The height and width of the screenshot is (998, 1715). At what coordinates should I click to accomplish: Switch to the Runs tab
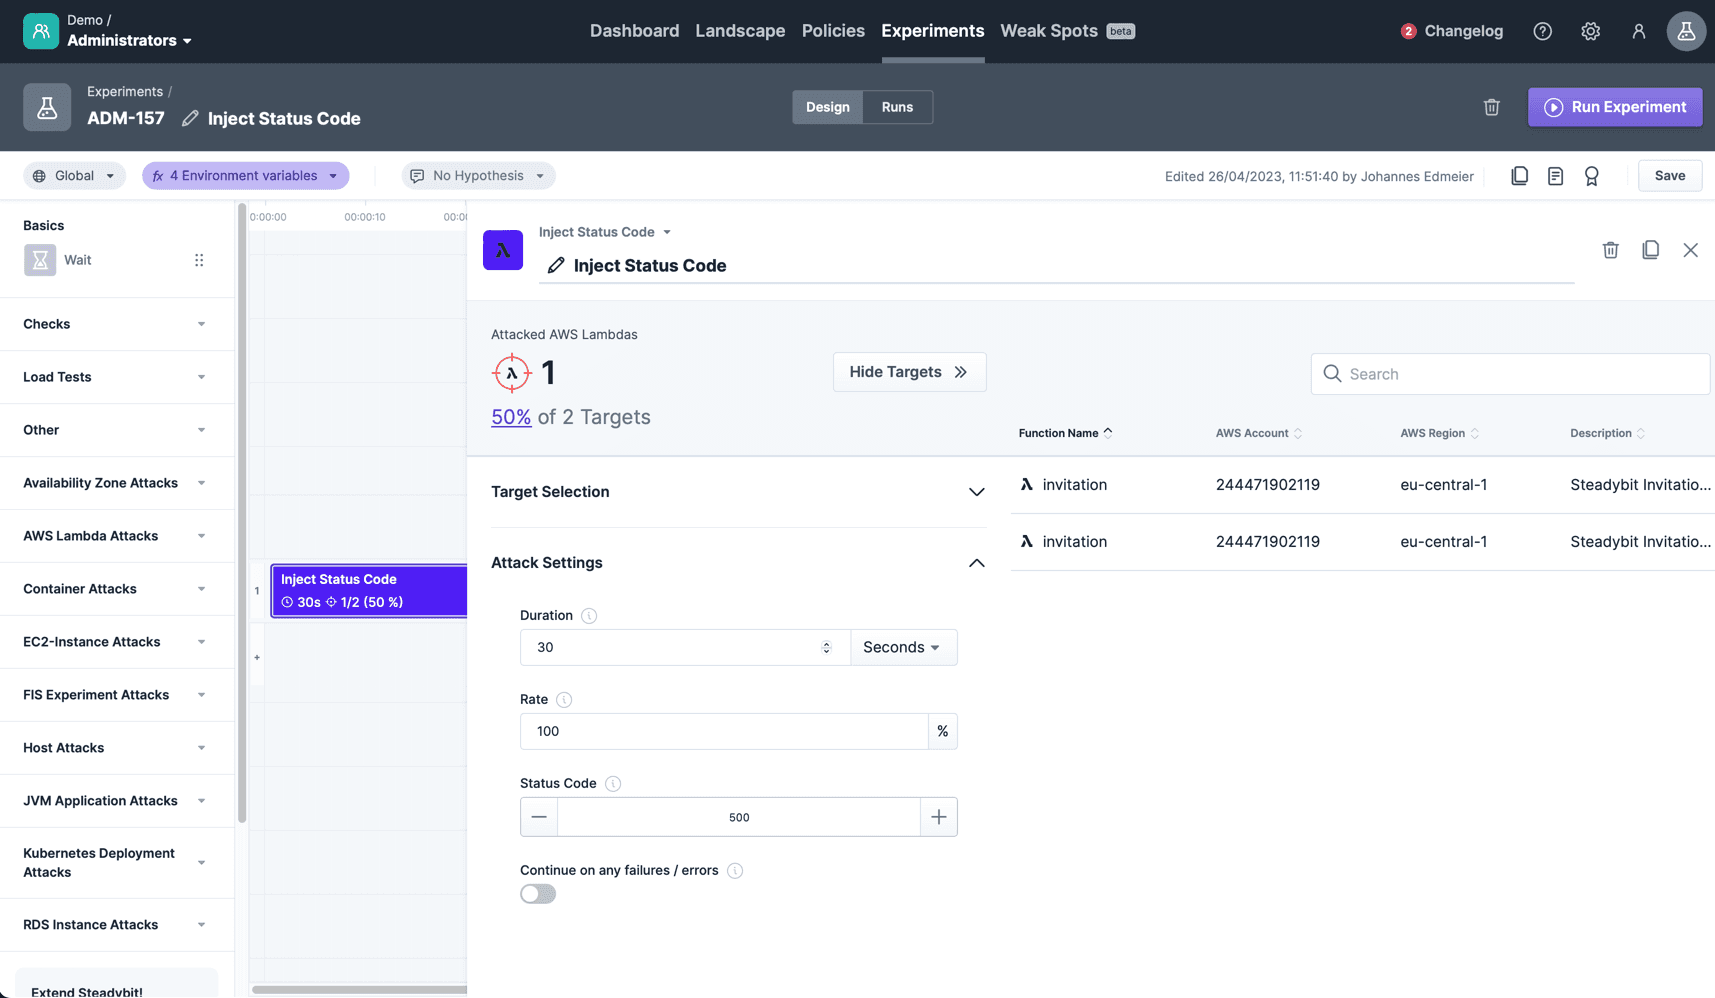tap(896, 107)
